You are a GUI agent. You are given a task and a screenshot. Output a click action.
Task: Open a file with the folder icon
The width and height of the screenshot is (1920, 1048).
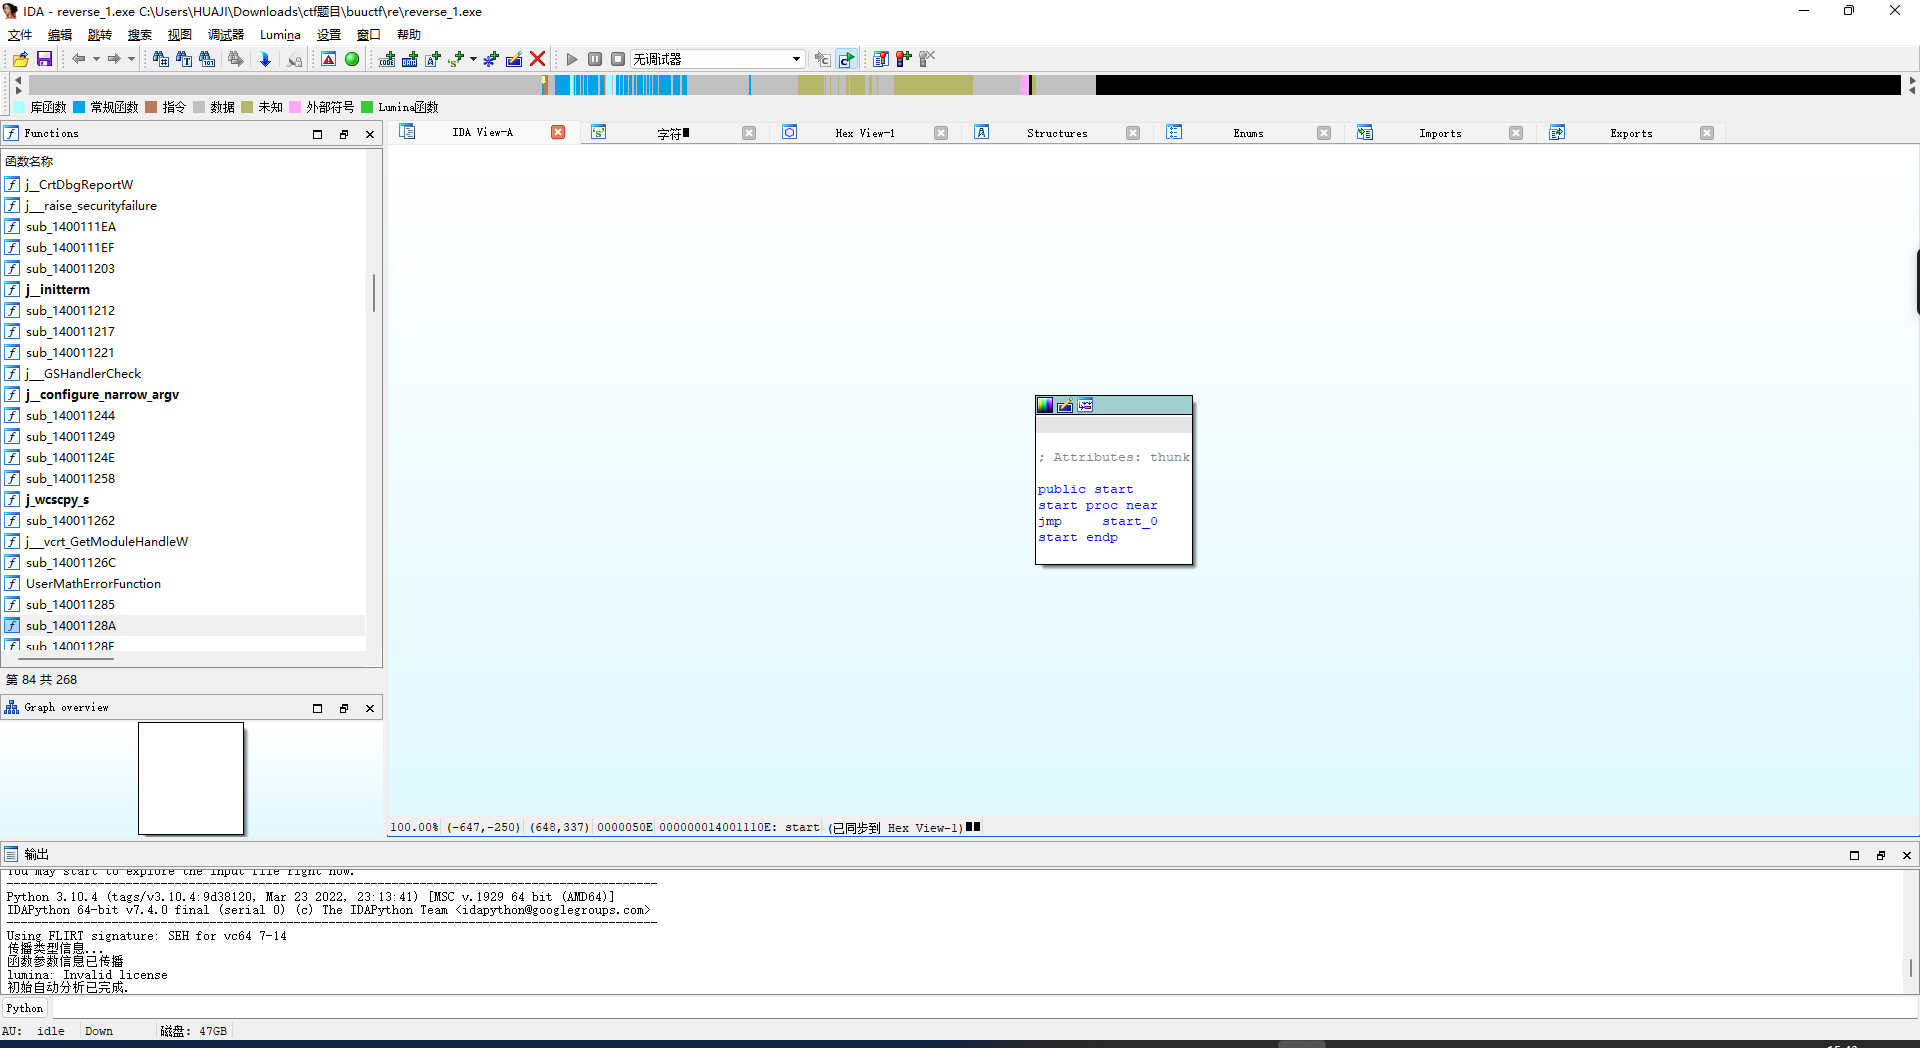[x=20, y=59]
